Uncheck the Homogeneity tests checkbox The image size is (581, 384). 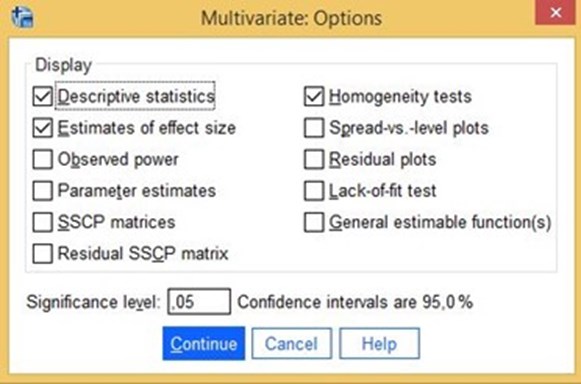(314, 96)
